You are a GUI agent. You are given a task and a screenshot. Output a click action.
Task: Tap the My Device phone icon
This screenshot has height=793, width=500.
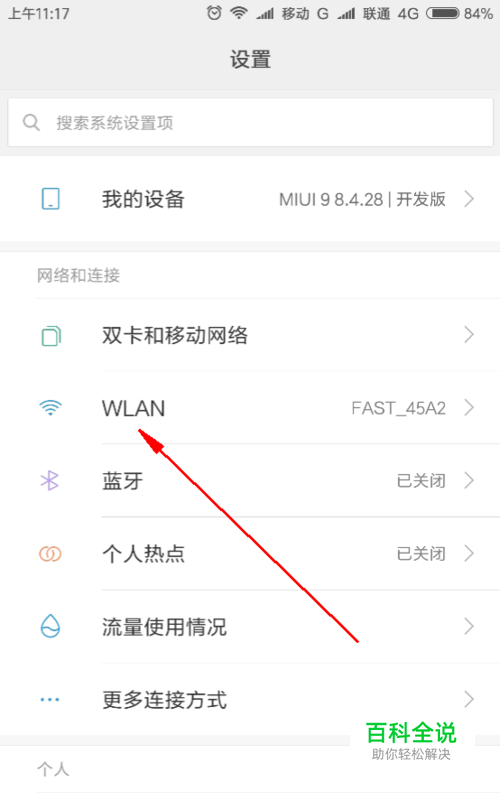click(51, 199)
